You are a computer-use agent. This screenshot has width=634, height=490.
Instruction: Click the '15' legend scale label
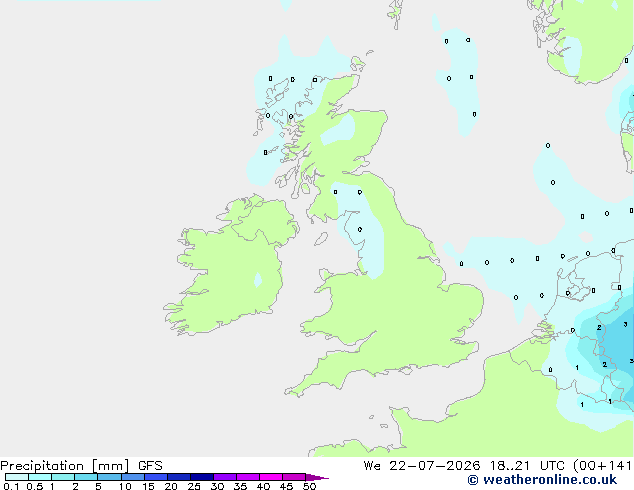148,486
